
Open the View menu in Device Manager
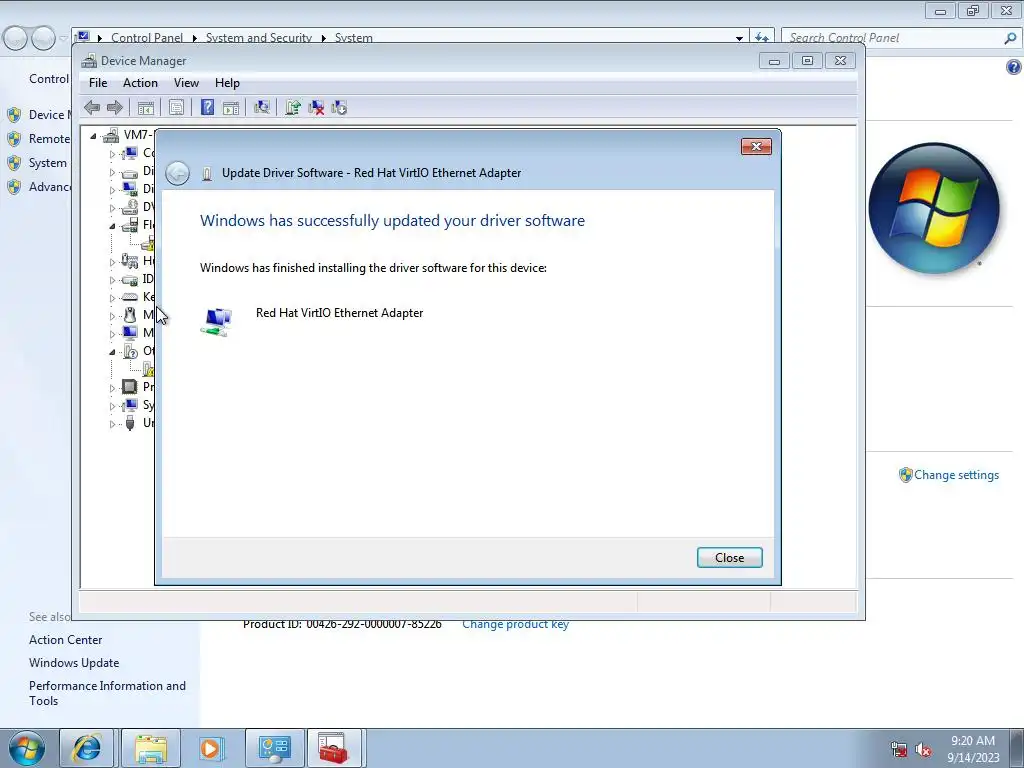(186, 83)
